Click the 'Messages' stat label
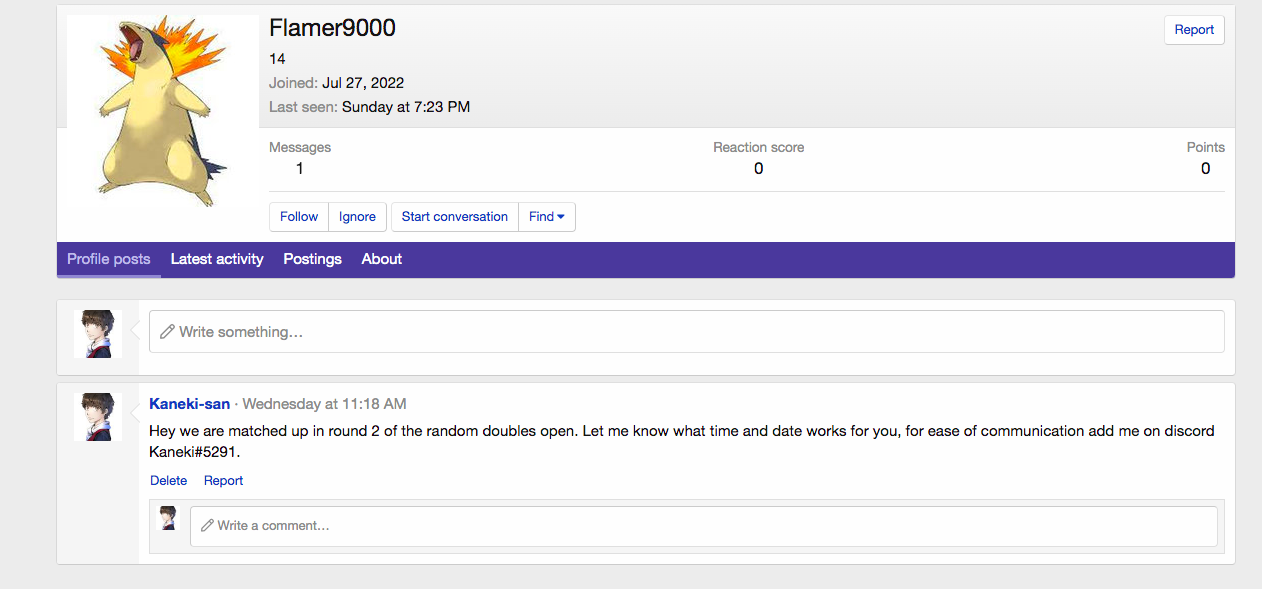 click(300, 147)
